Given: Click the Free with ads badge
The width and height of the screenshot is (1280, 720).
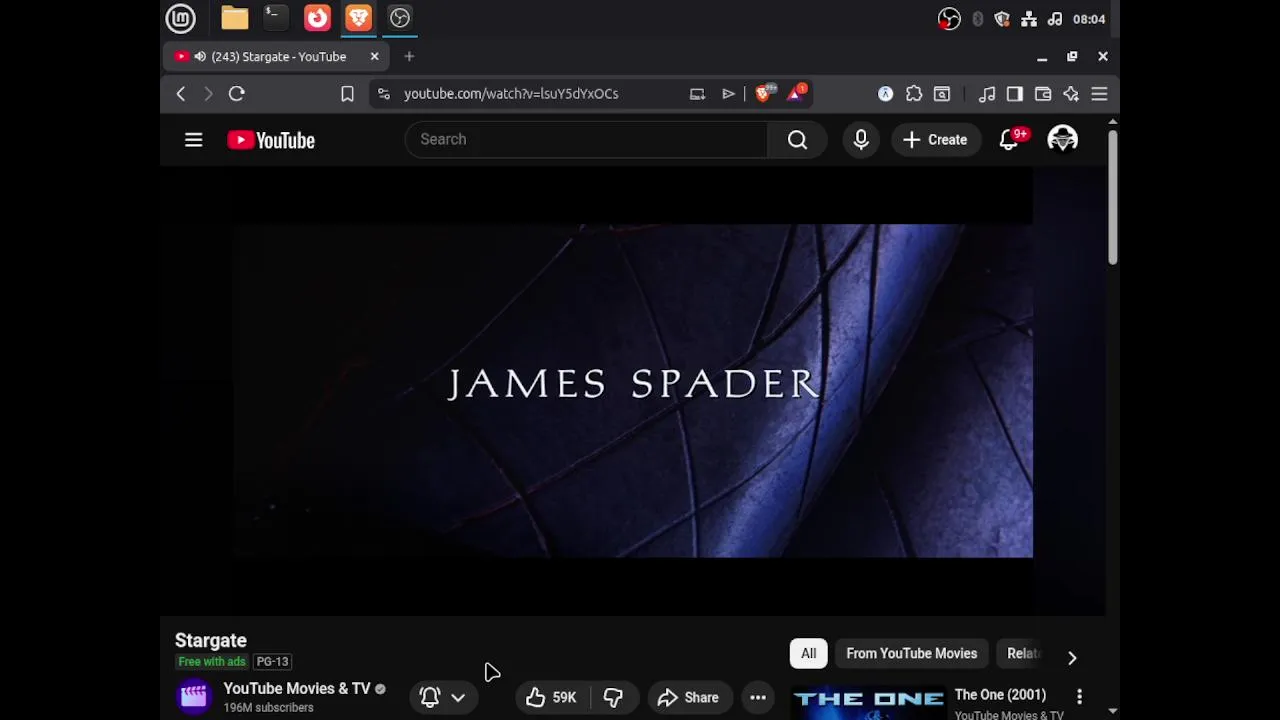Looking at the screenshot, I should click(x=212, y=662).
